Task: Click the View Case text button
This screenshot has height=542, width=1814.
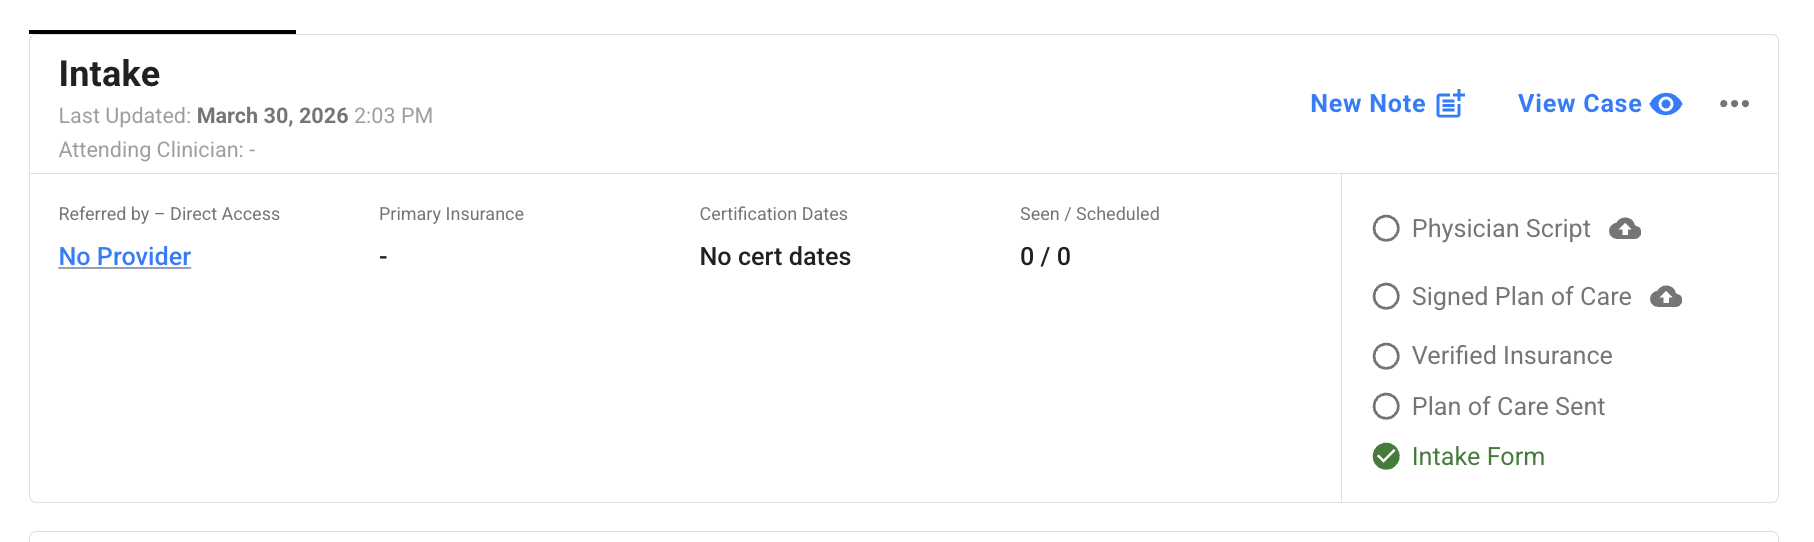Action: point(1579,104)
